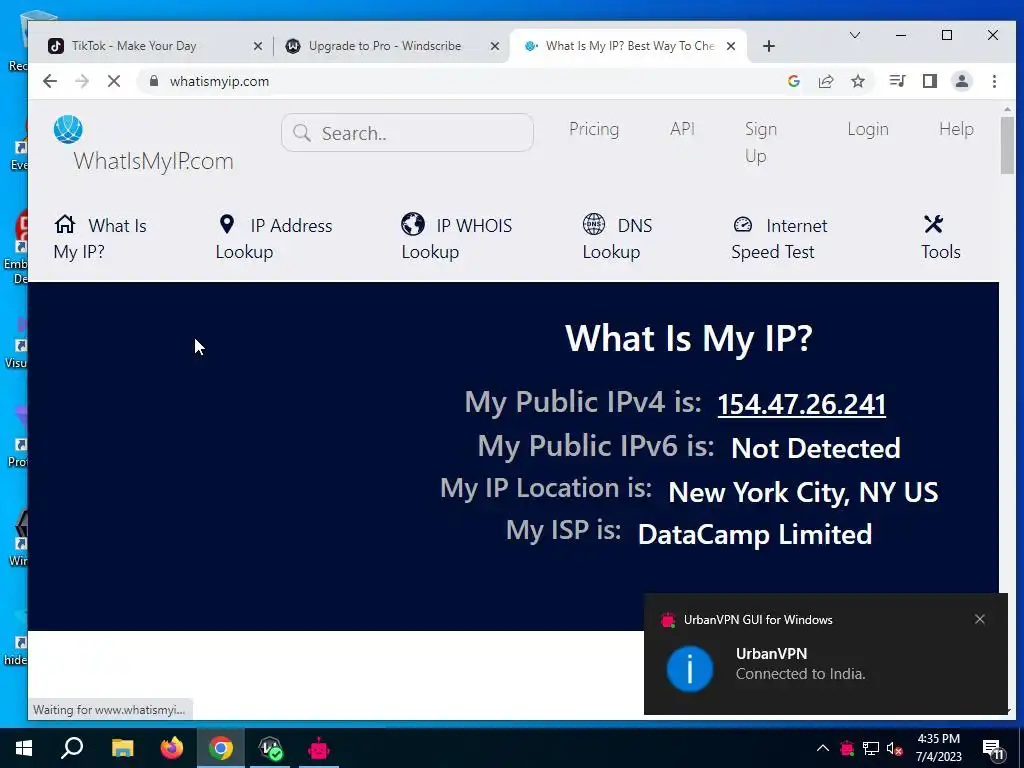
Task: Click the 154.47.26.241 IPv4 address link
Action: pyautogui.click(x=802, y=404)
